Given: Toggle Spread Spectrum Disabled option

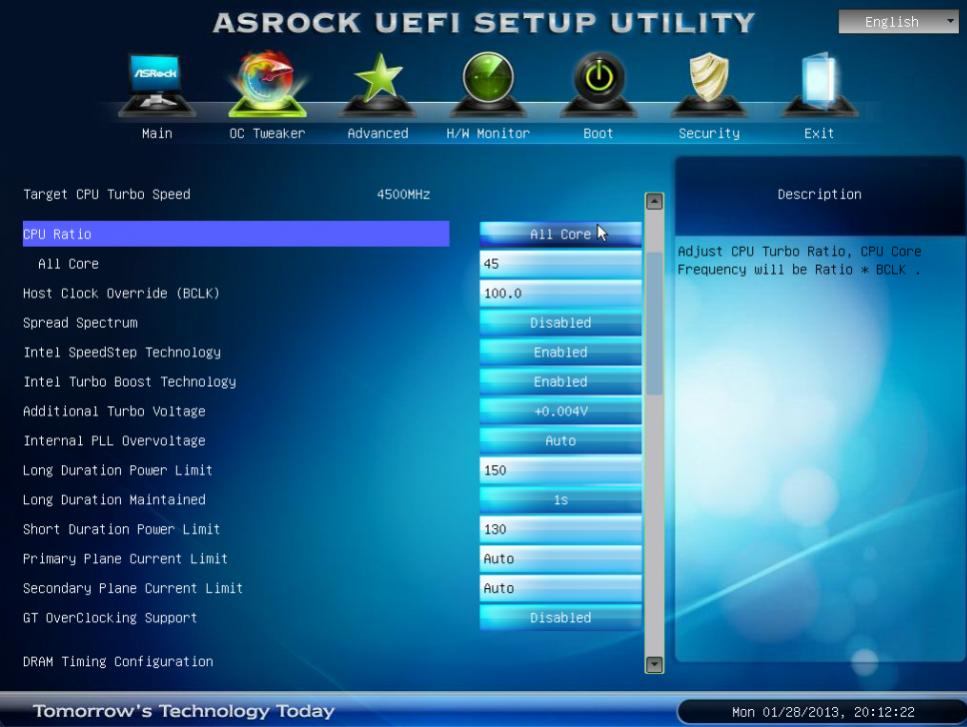Looking at the screenshot, I should point(561,323).
